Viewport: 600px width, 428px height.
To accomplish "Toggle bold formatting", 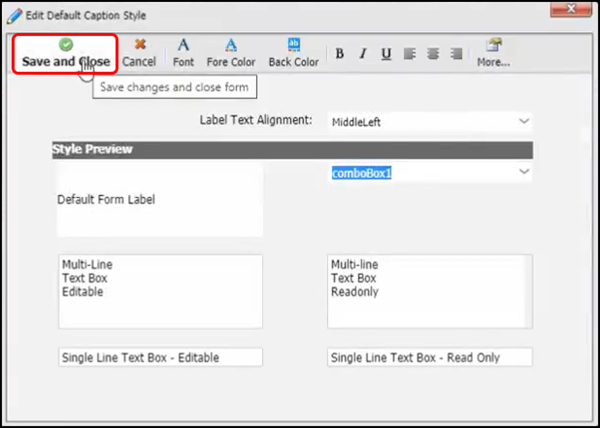I will pyautogui.click(x=340, y=54).
